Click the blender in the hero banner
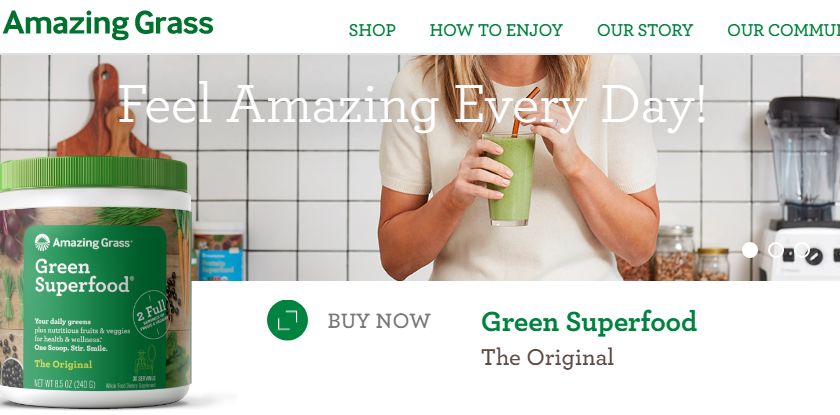The height and width of the screenshot is (415, 840). pyautogui.click(x=800, y=188)
